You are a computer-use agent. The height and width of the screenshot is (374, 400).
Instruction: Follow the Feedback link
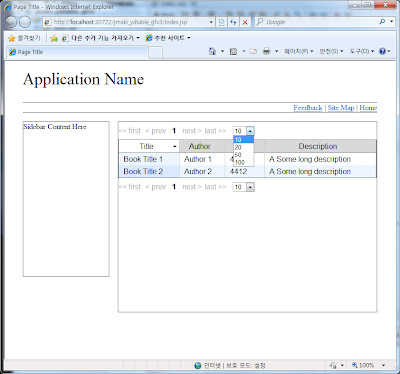coord(308,108)
